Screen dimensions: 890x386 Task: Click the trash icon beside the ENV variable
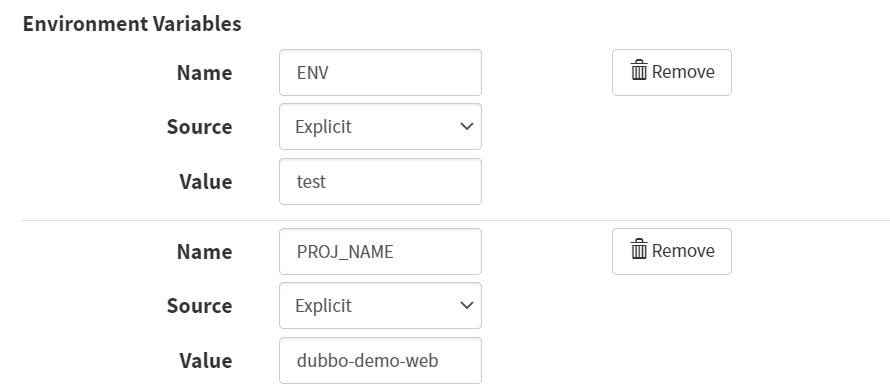click(639, 70)
